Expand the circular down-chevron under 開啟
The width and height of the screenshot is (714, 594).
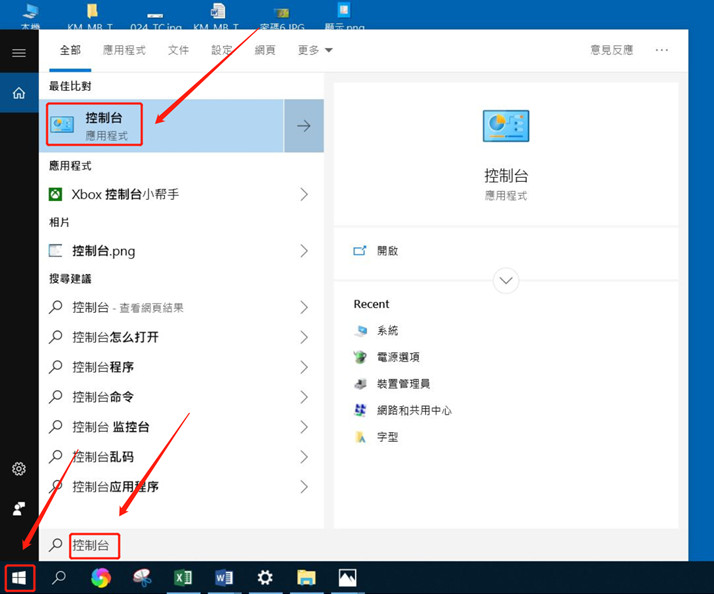tap(506, 281)
